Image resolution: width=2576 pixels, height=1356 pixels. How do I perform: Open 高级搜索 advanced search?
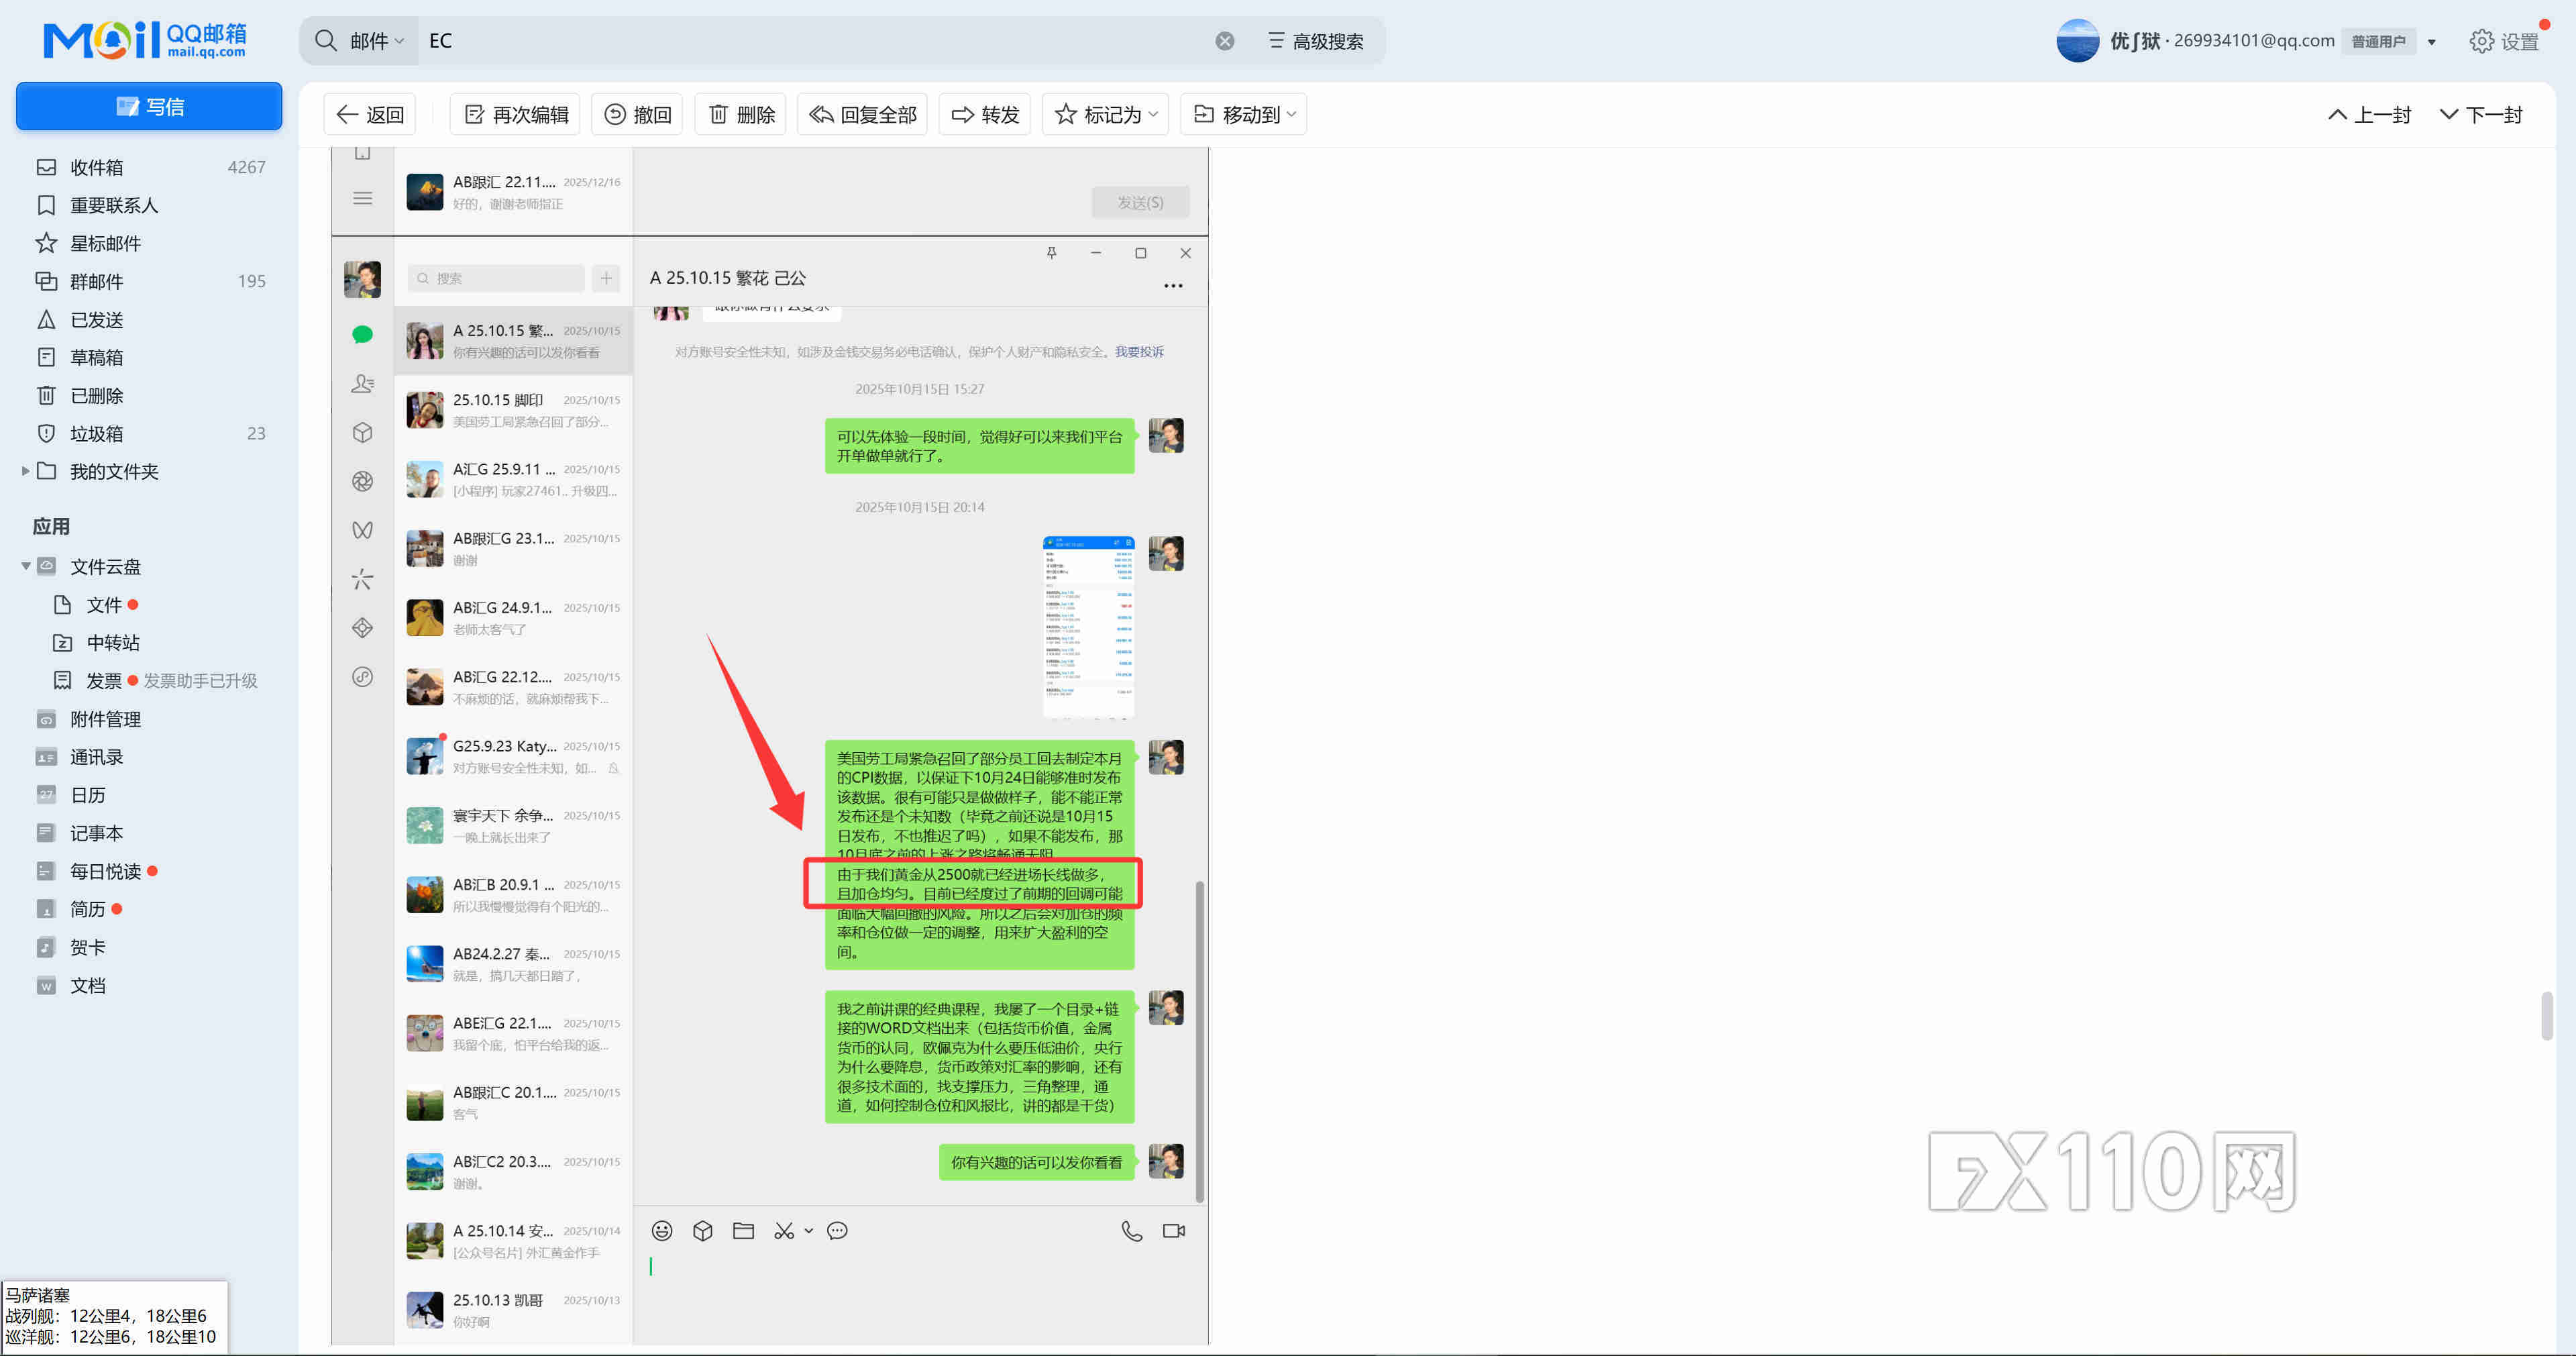[1316, 41]
